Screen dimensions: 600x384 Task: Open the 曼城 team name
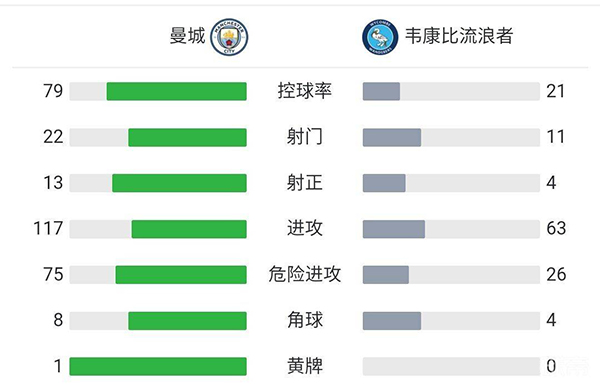pos(188,36)
